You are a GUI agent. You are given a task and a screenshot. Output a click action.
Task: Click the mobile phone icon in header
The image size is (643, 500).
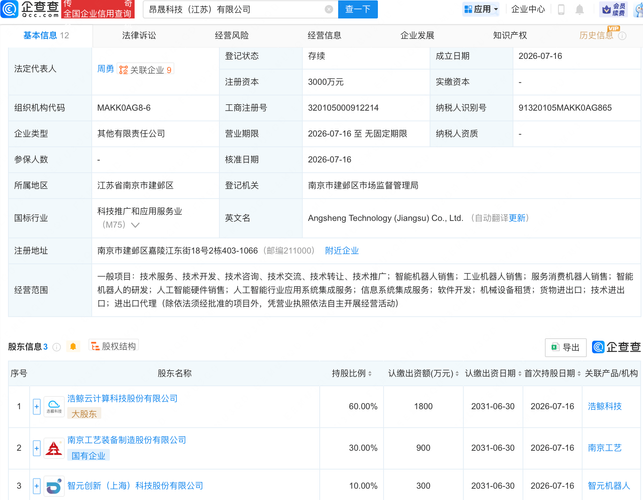click(x=561, y=9)
